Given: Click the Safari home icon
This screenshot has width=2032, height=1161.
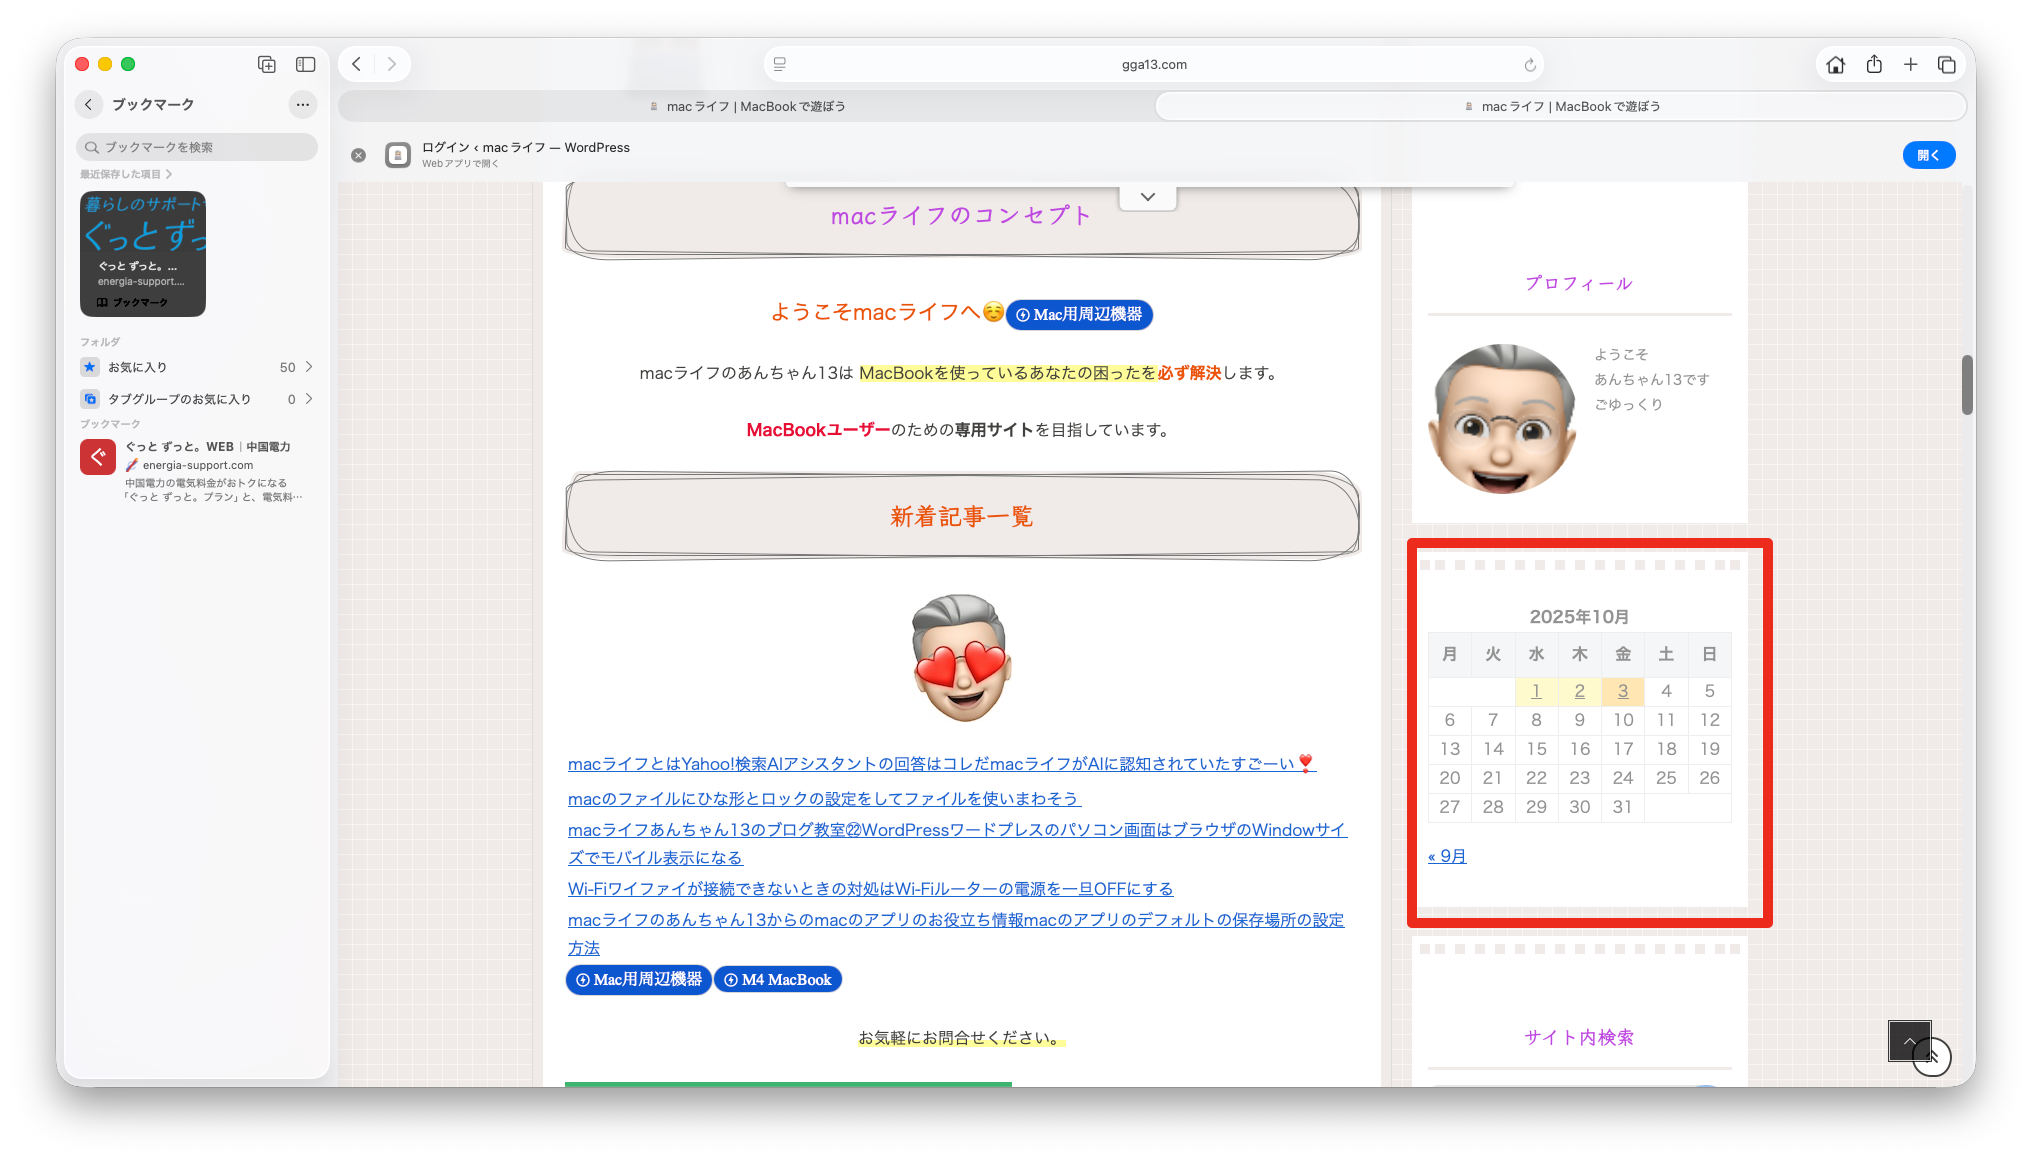Looking at the screenshot, I should pyautogui.click(x=1835, y=65).
